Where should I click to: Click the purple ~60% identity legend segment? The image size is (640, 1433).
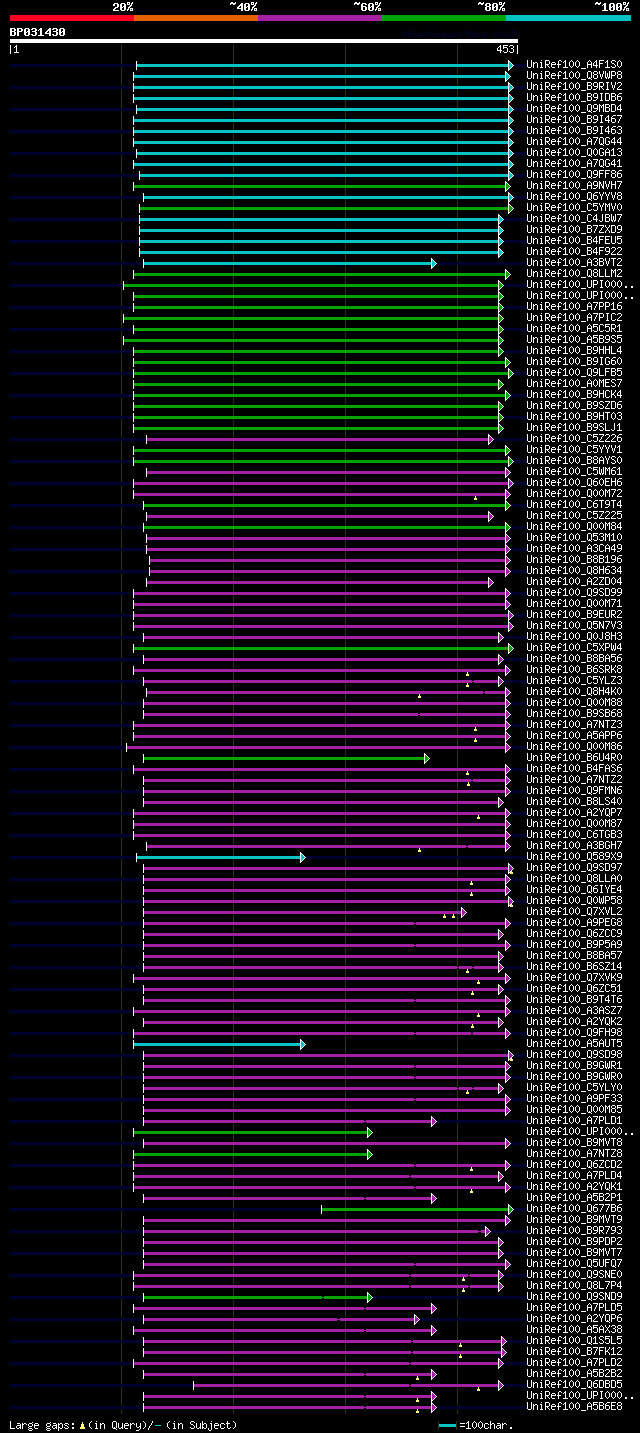point(319,17)
